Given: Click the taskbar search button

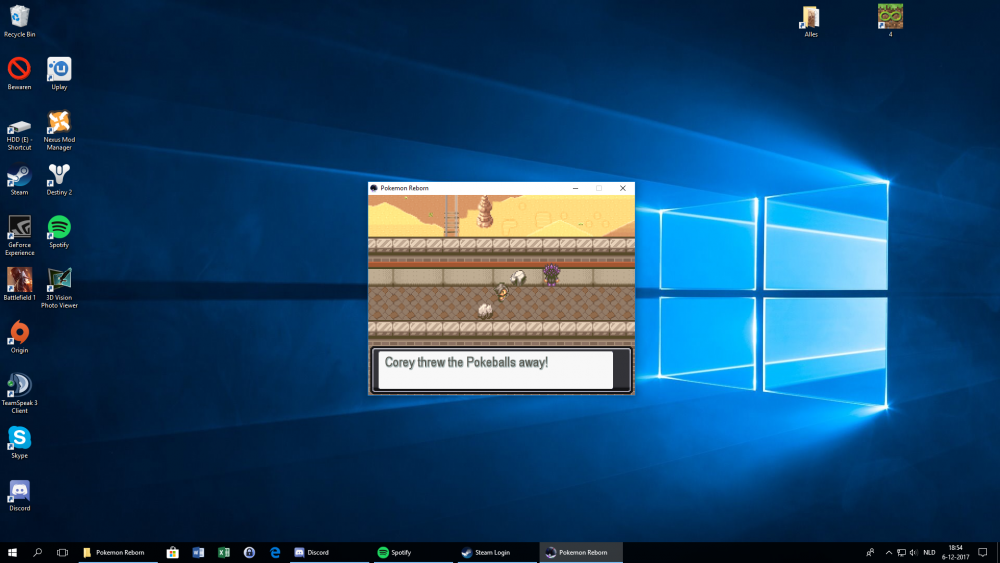Looking at the screenshot, I should click(38, 552).
